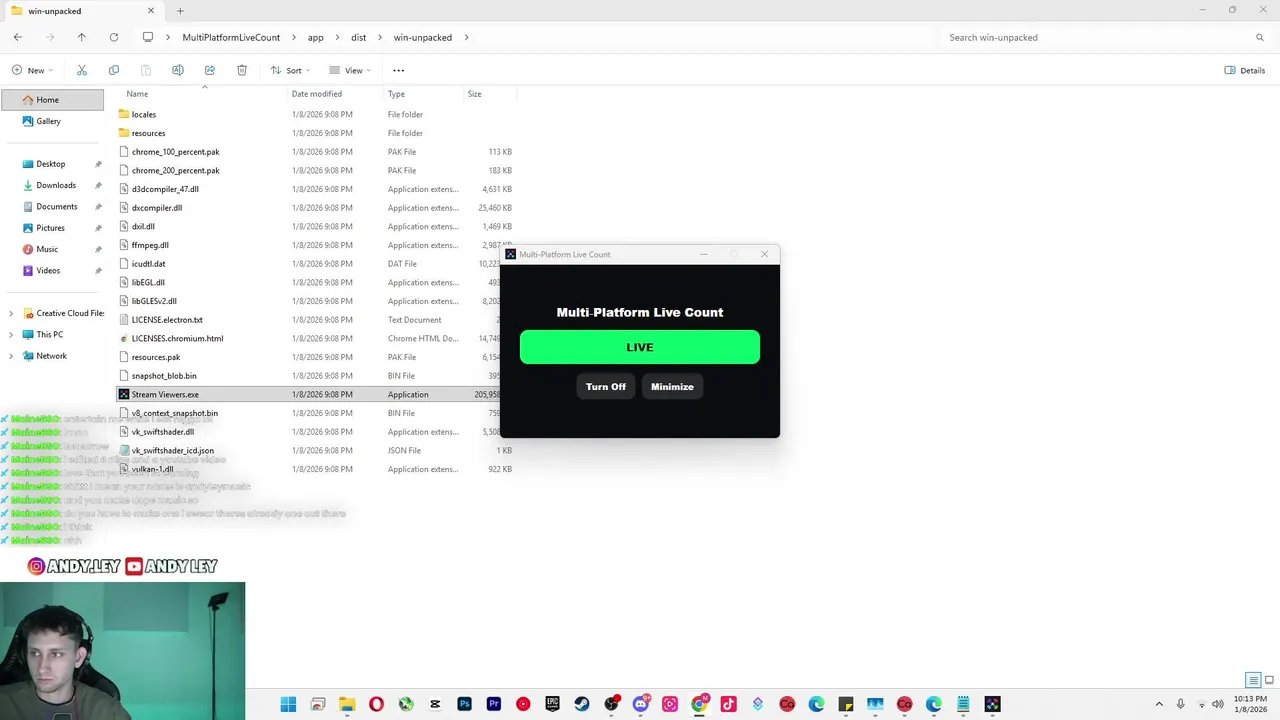The height and width of the screenshot is (720, 1280).
Task: Select Home in navigation pane
Action: tap(52, 100)
